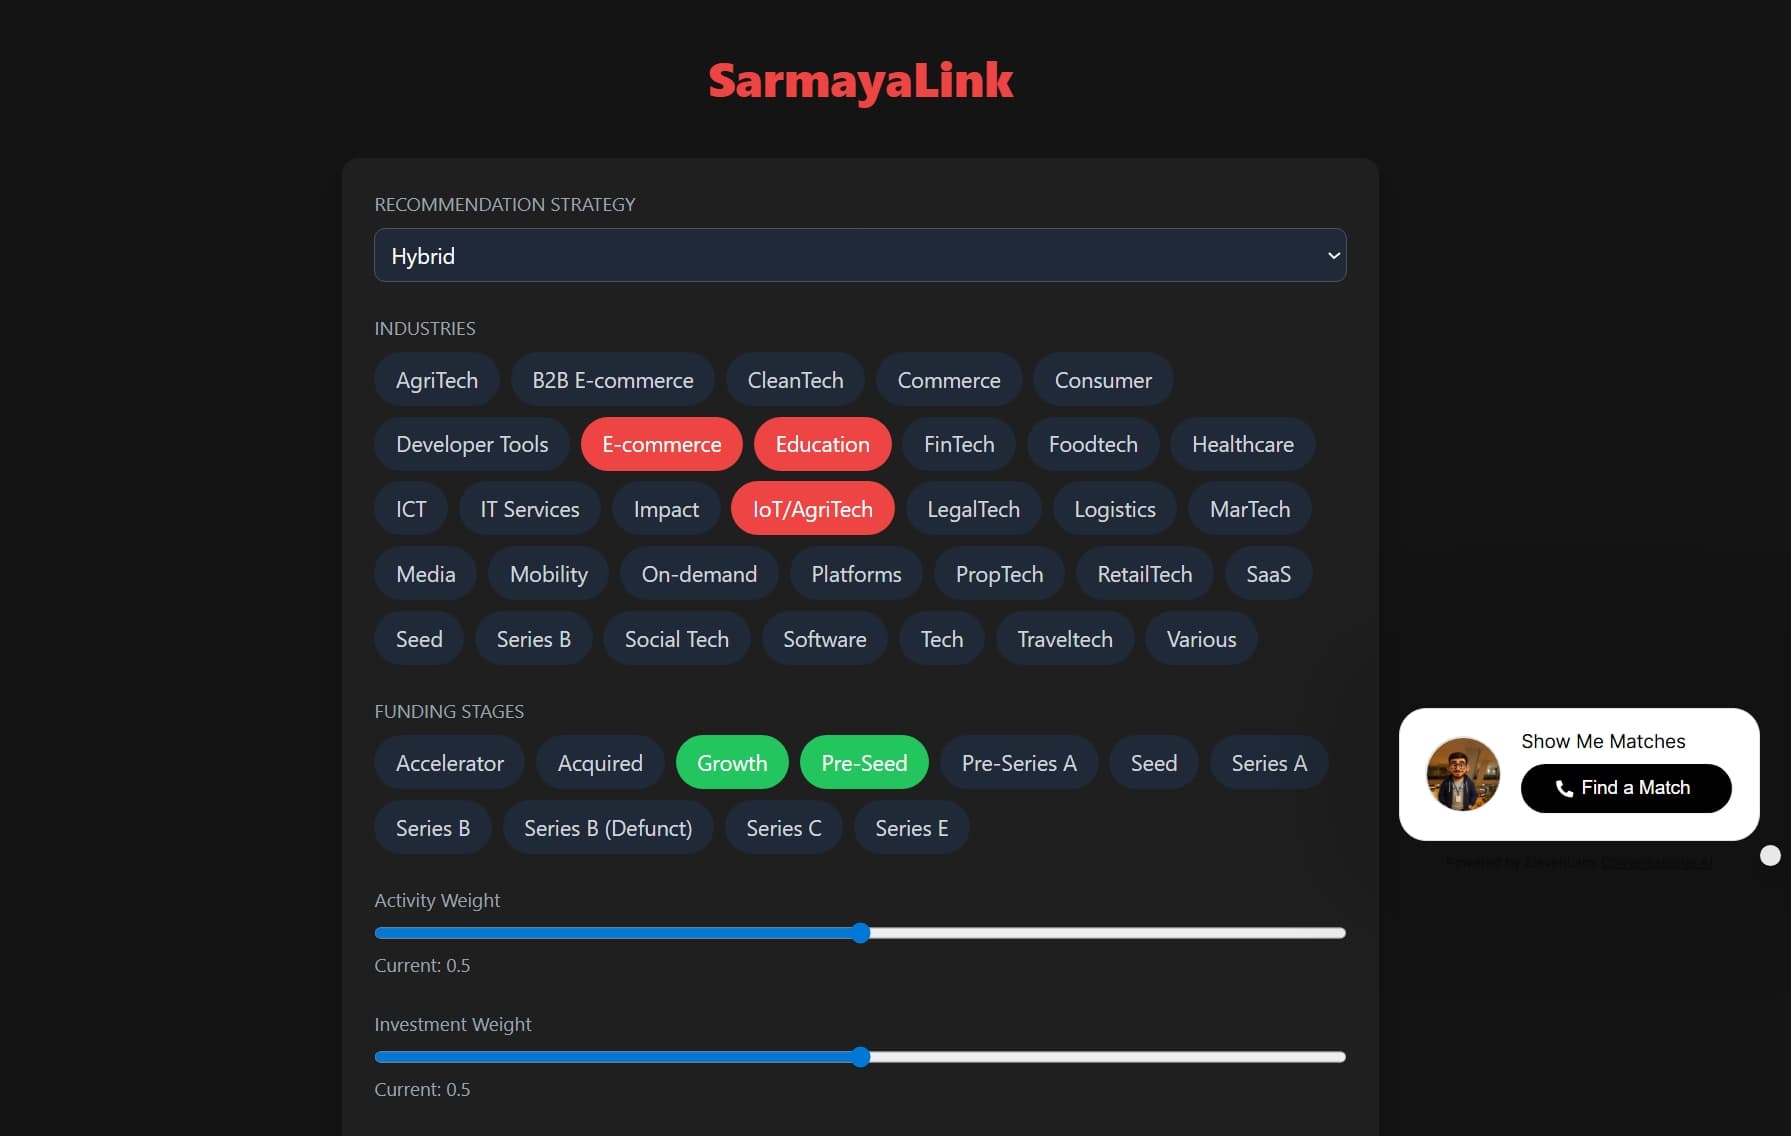Select the Pre-Series A funding stage

[x=1019, y=763]
